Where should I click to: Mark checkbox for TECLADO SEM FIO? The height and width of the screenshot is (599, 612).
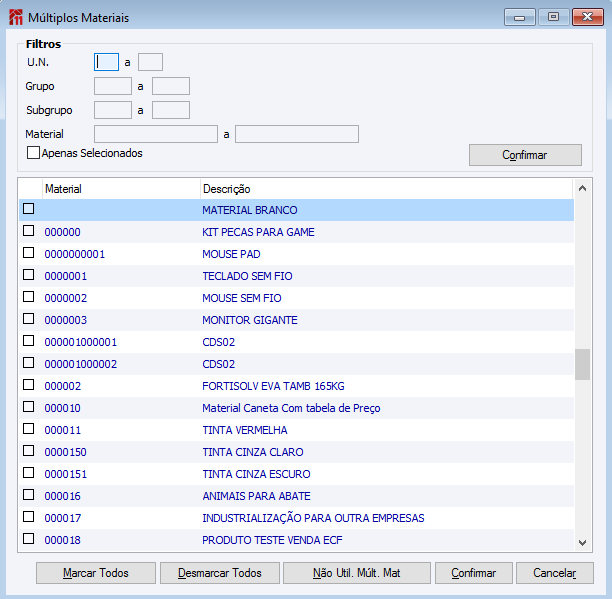(x=28, y=275)
